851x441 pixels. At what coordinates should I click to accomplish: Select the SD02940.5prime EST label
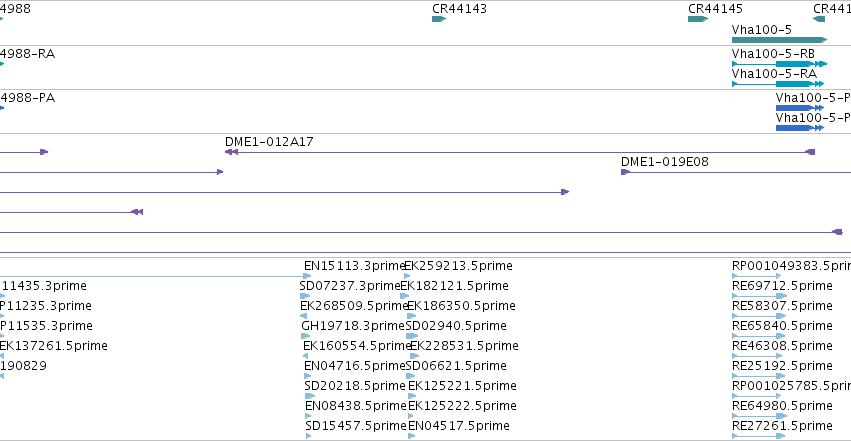pos(456,326)
